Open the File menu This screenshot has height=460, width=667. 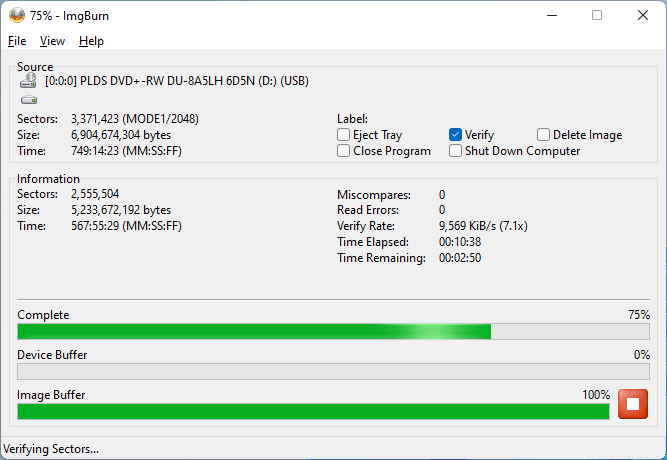pos(17,41)
